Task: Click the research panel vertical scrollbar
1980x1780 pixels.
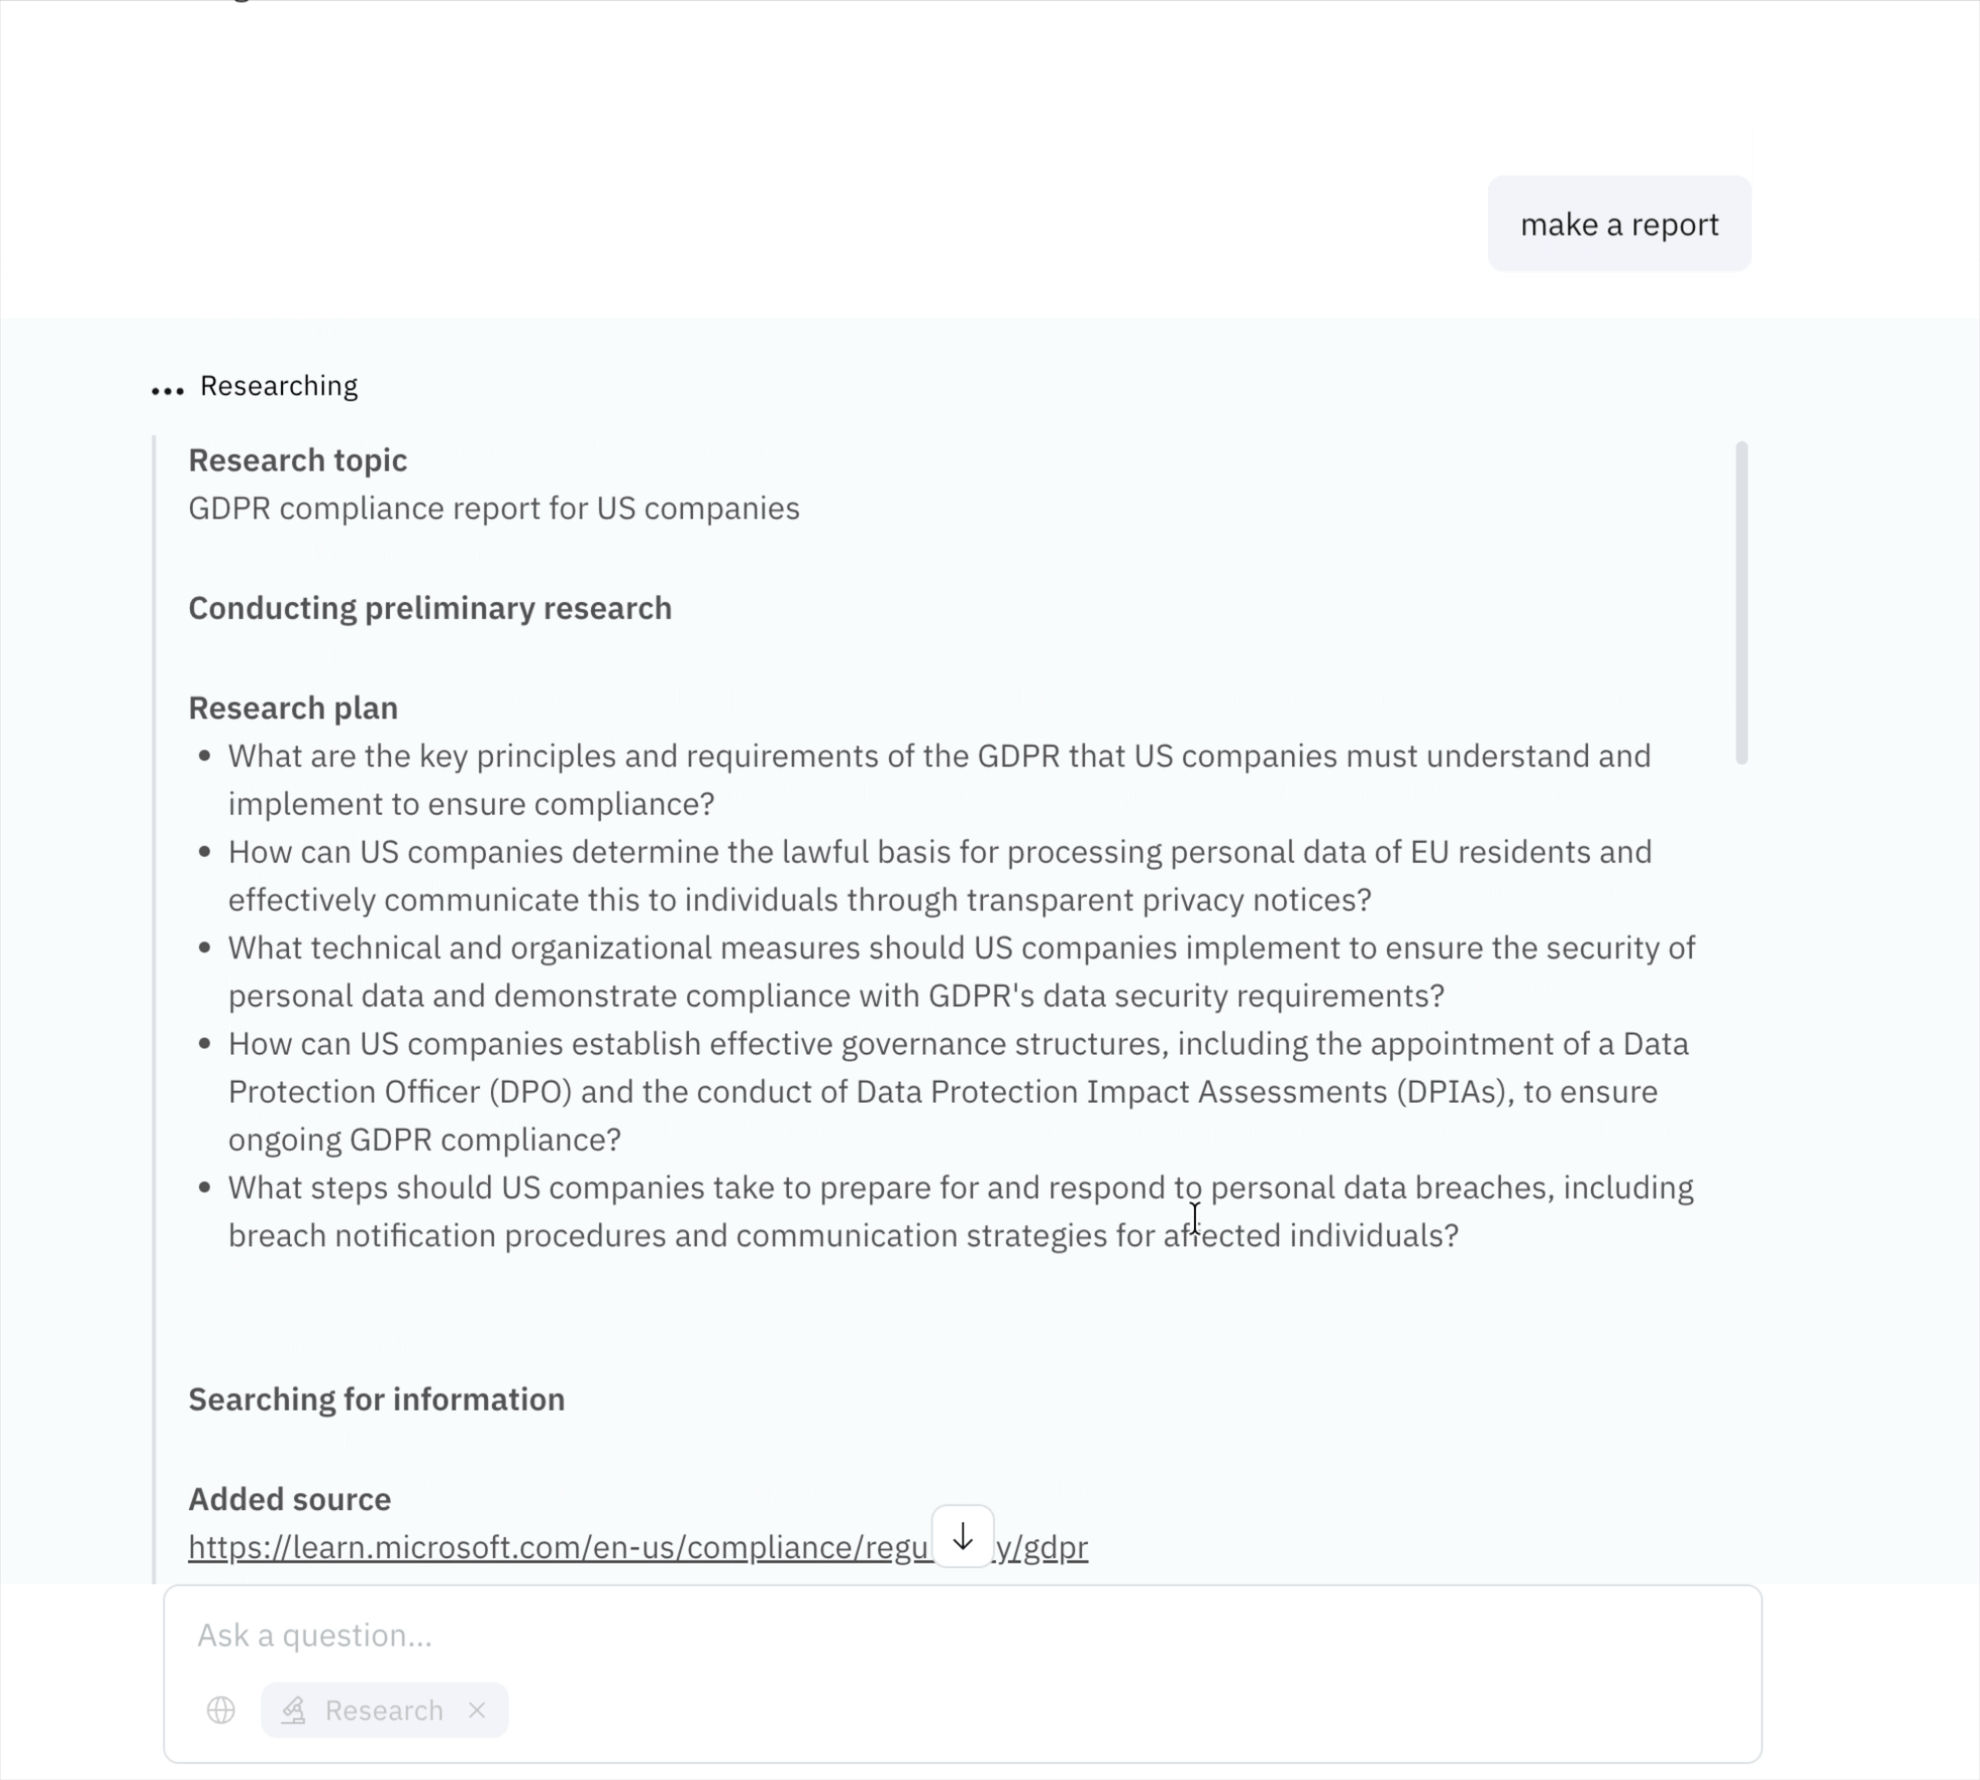Action: pyautogui.click(x=1741, y=602)
